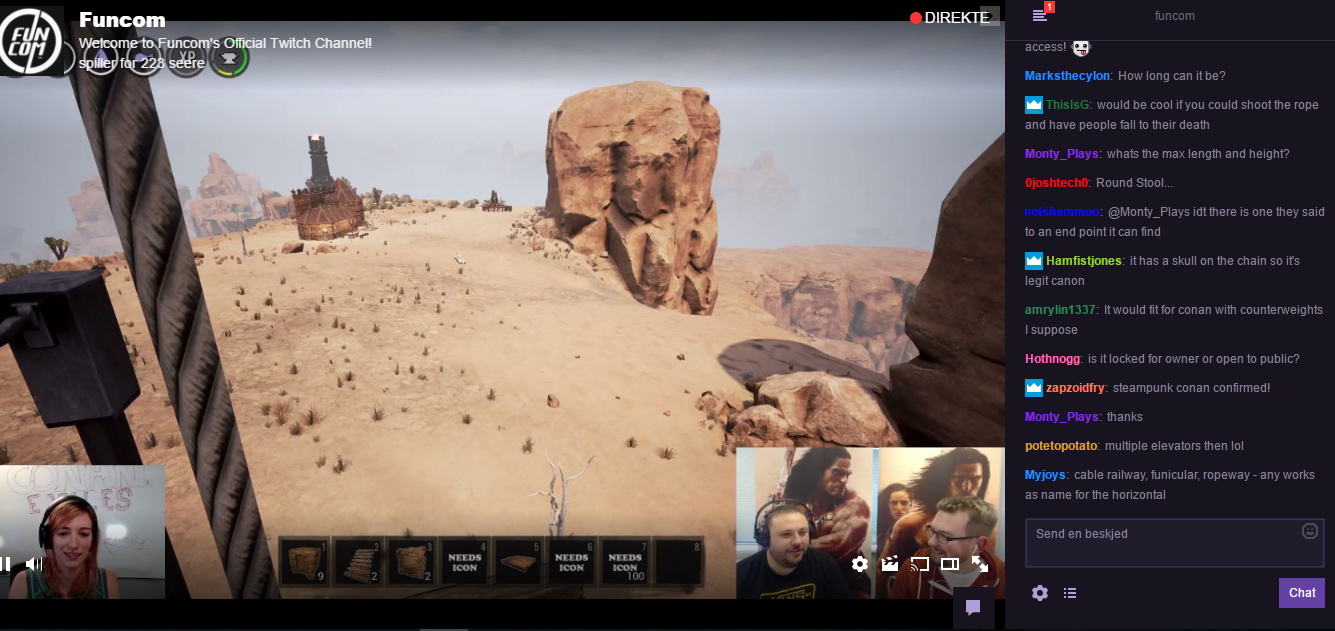Select hotbar slot 1 with the crate item
Viewport: 1335px width, 631px height.
coord(304,562)
